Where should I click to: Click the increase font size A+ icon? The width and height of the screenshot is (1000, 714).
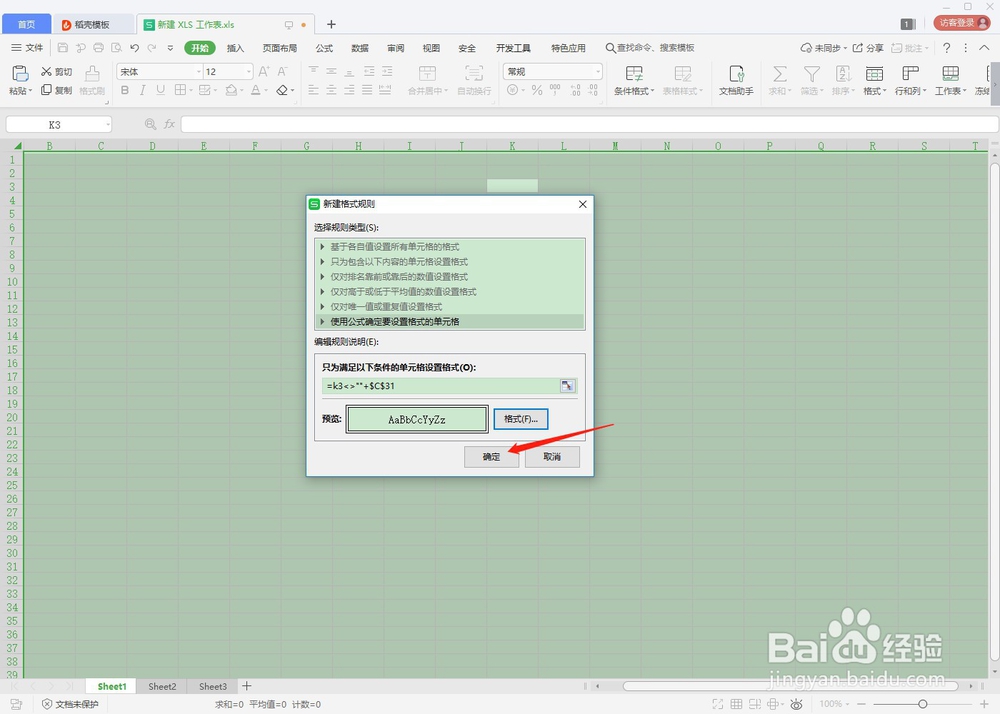tap(264, 71)
